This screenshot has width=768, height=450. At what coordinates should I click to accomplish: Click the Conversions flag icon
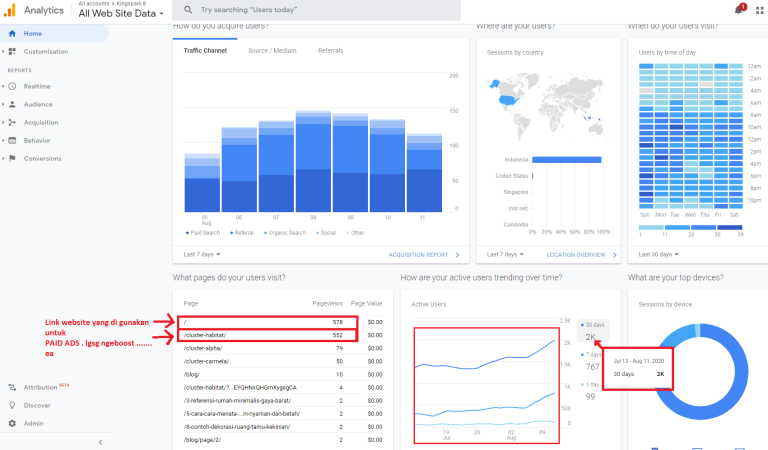point(12,158)
